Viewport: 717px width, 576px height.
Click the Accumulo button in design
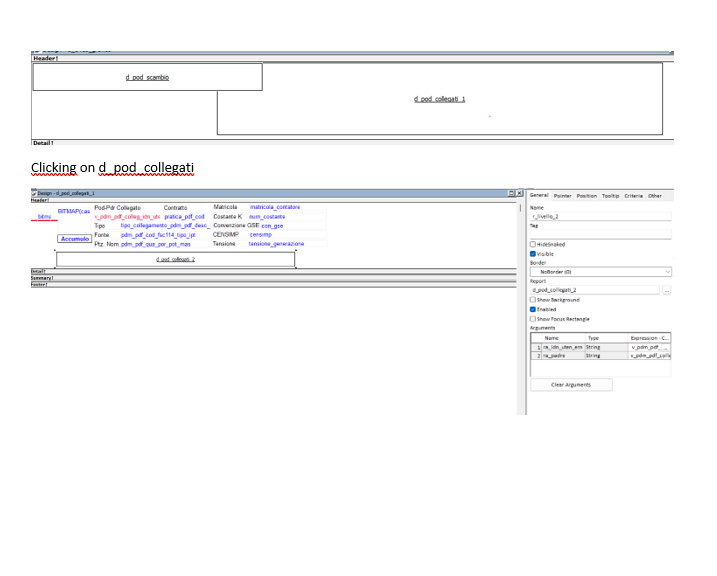pos(75,239)
